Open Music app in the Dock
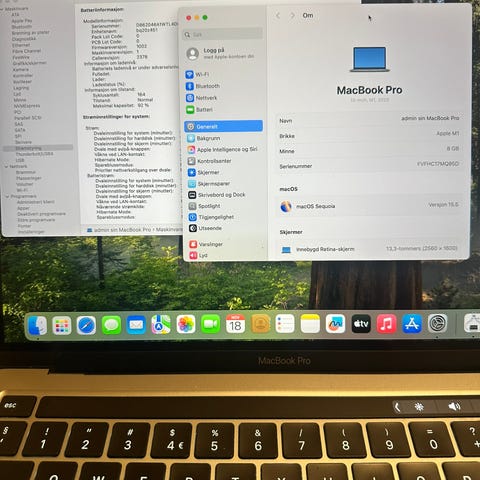This screenshot has height=480, width=480. pos(386,323)
